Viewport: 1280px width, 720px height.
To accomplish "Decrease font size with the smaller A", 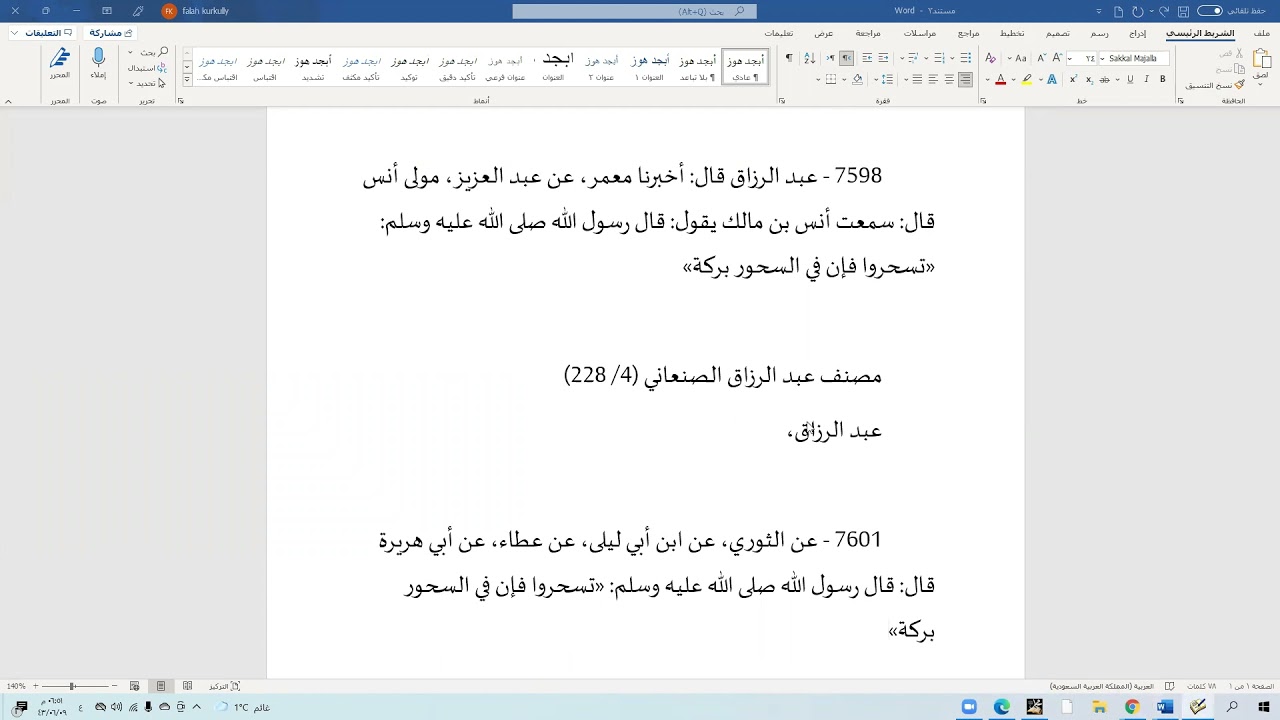I will coord(1042,58).
